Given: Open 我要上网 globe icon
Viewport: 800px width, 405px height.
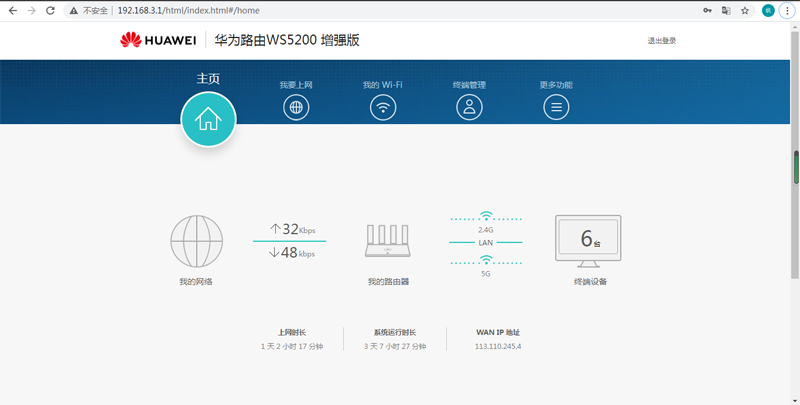Looking at the screenshot, I should pyautogui.click(x=296, y=107).
